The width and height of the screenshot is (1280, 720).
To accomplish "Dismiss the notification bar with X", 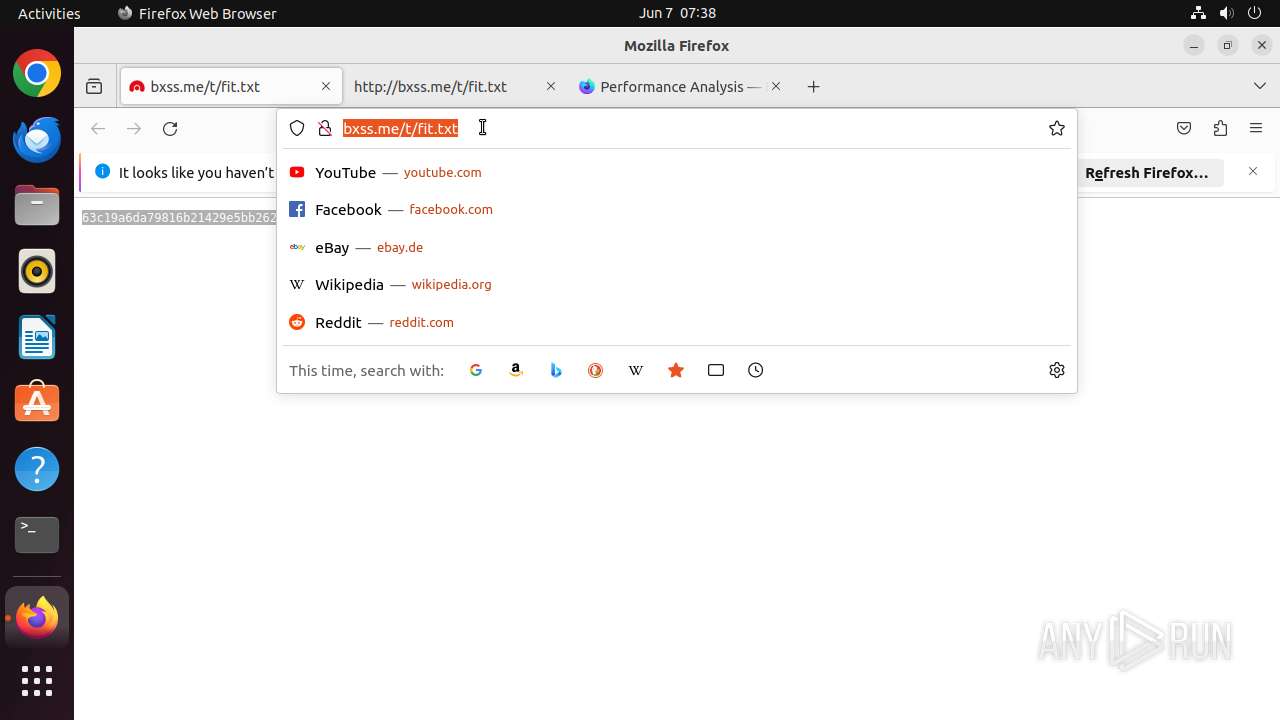I will coord(1253,172).
